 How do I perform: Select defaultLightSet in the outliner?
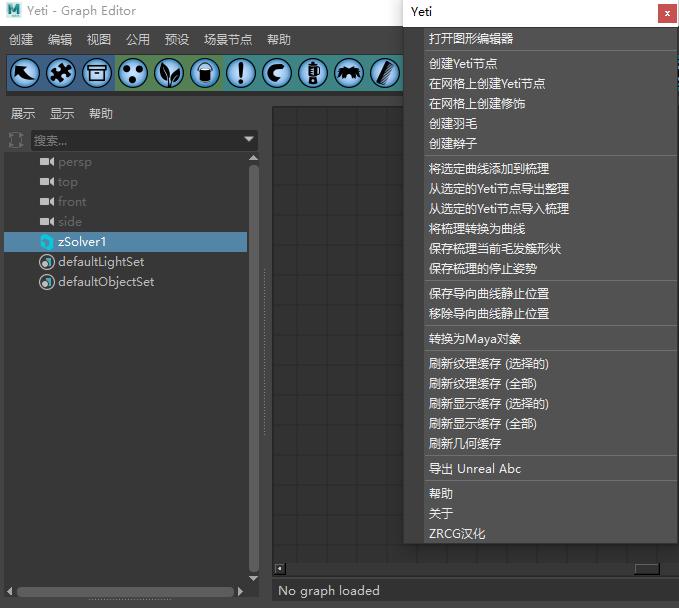click(x=101, y=262)
